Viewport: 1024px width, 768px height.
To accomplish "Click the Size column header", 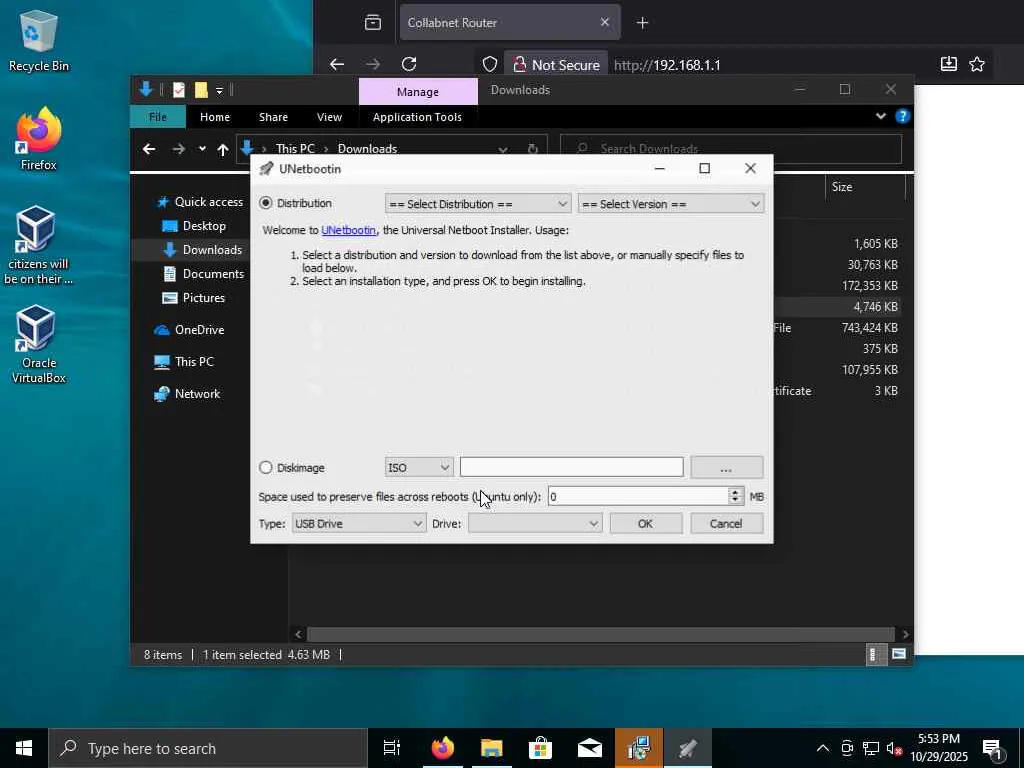I will pyautogui.click(x=865, y=187).
